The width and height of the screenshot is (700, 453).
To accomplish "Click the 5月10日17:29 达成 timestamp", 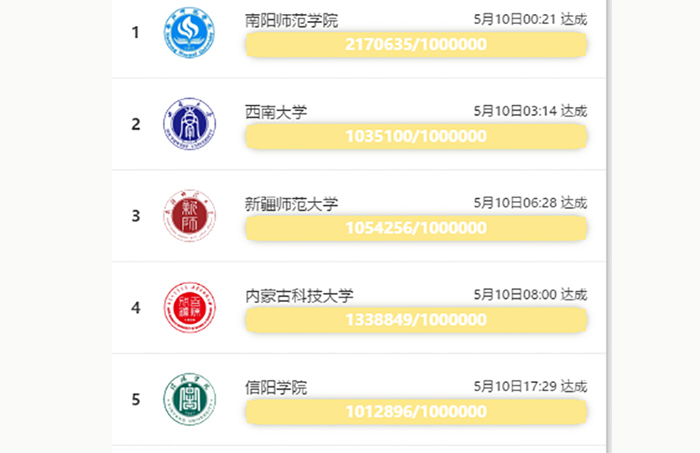I will 530,387.
